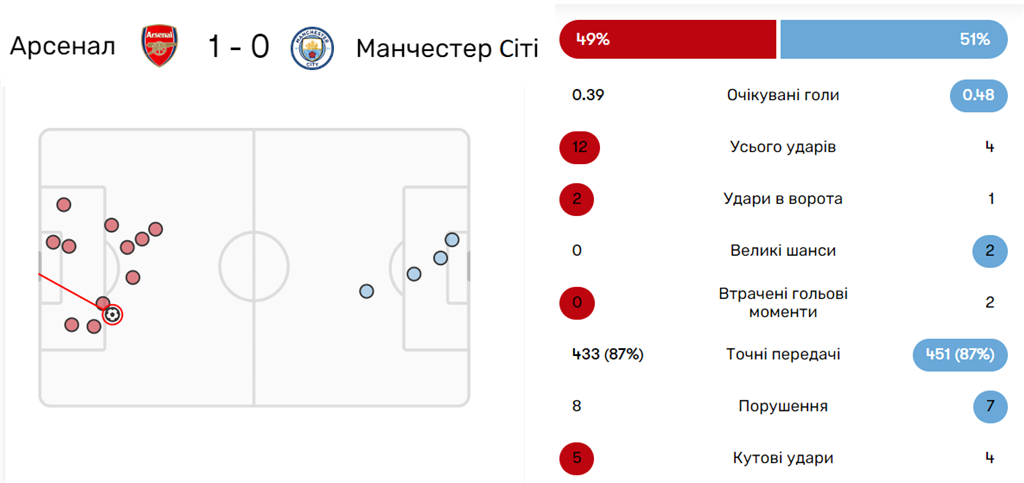Open the Манчестер Сіті team name link
The width and height of the screenshot is (1024, 483).
447,49
